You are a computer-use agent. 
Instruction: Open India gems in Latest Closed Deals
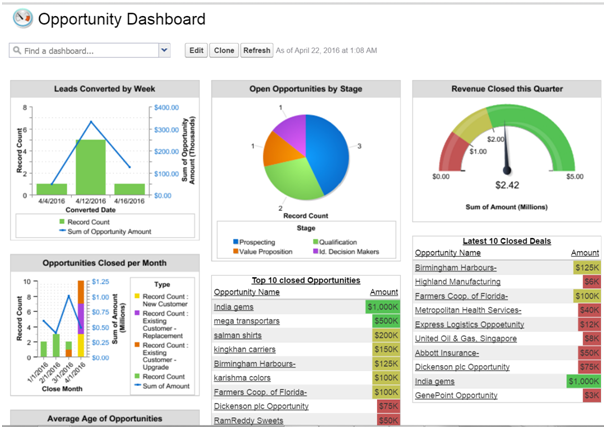434,381
